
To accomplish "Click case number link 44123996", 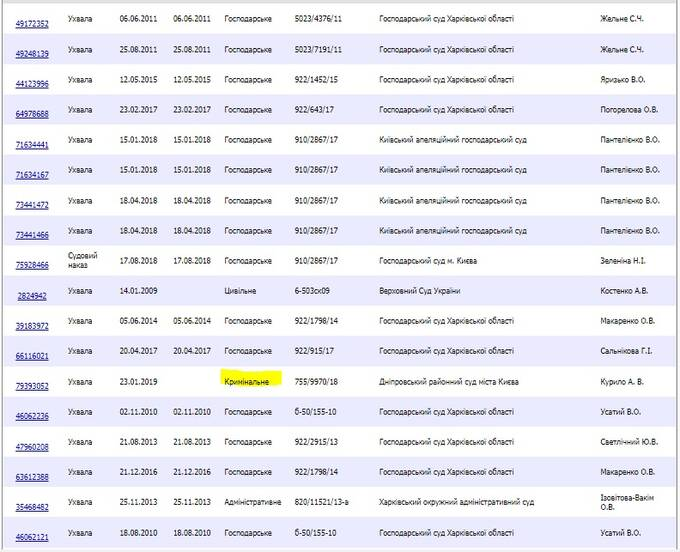I will pyautogui.click(x=33, y=83).
